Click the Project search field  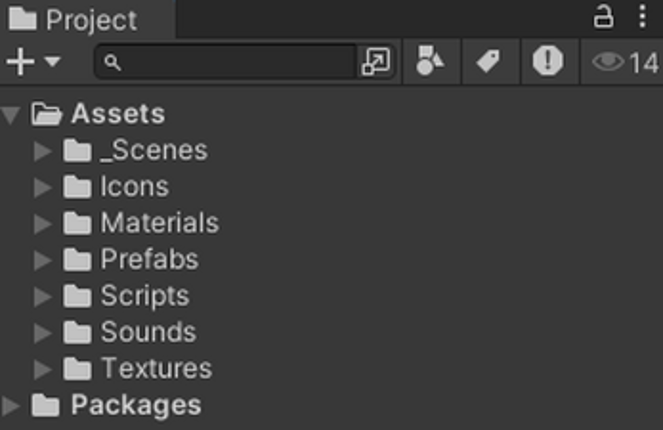[x=235, y=62]
